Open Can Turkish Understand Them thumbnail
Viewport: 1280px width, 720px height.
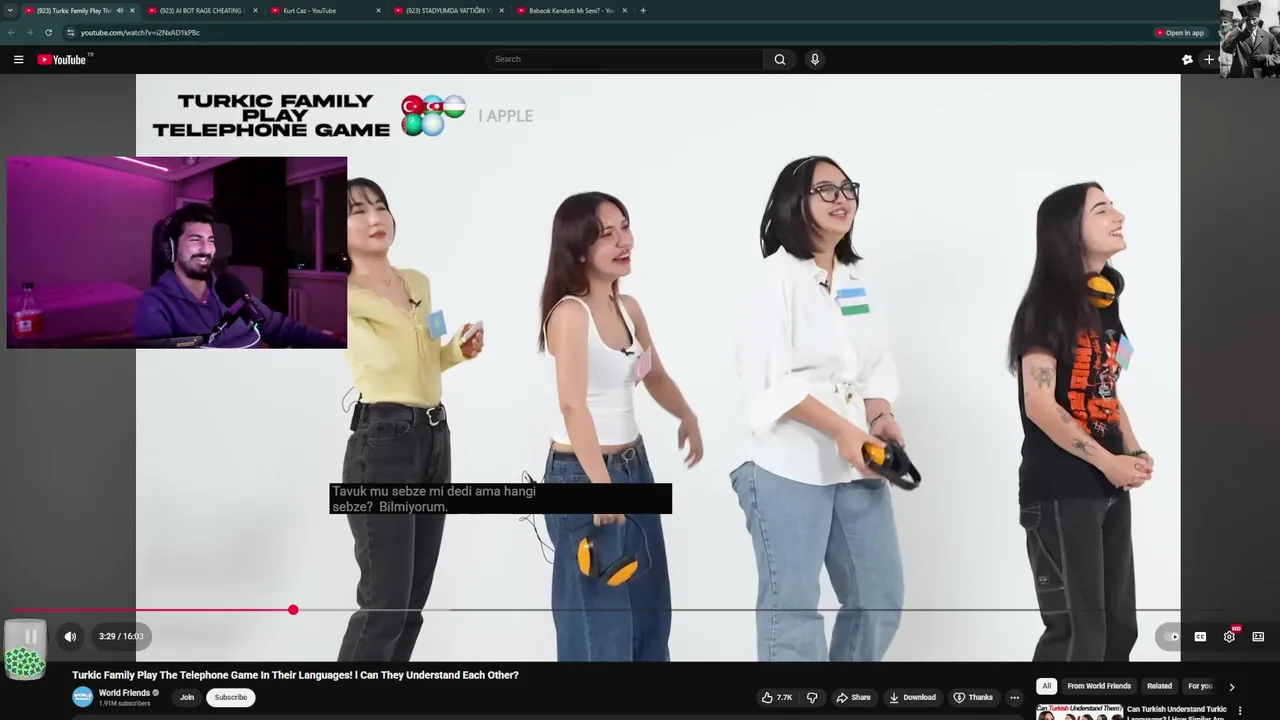coord(1079,712)
